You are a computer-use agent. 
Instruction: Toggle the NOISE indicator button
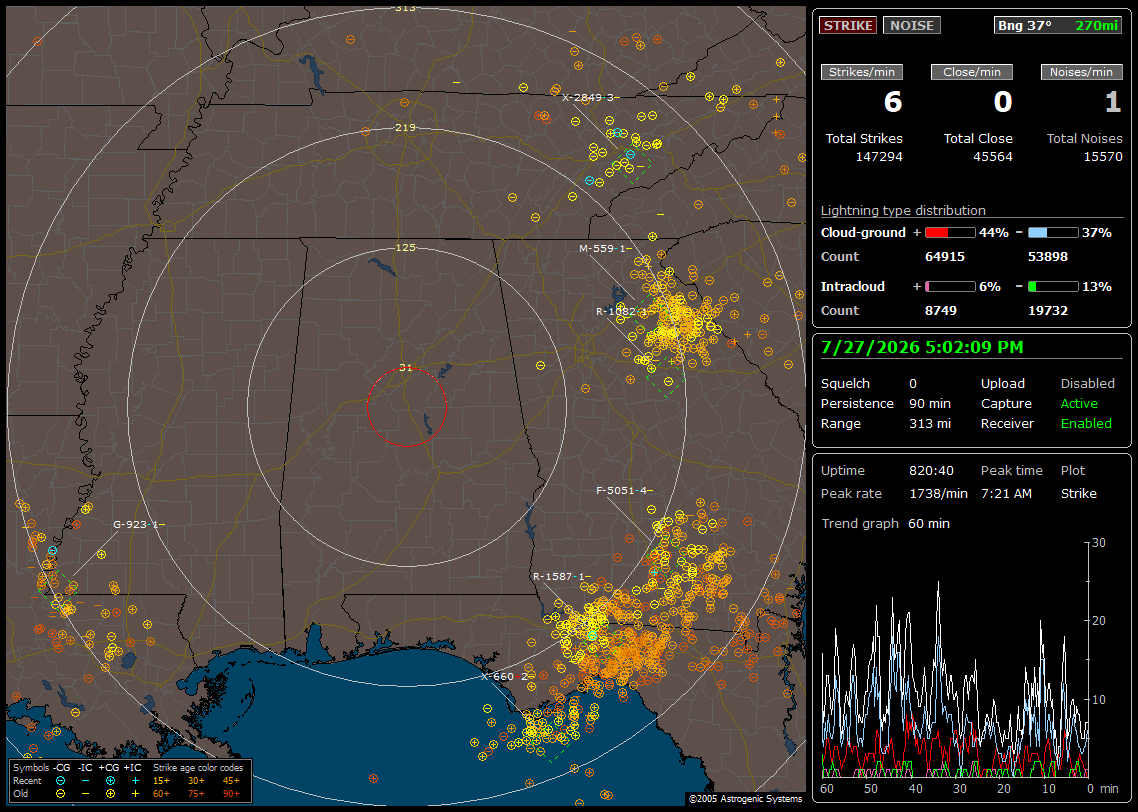[x=912, y=25]
